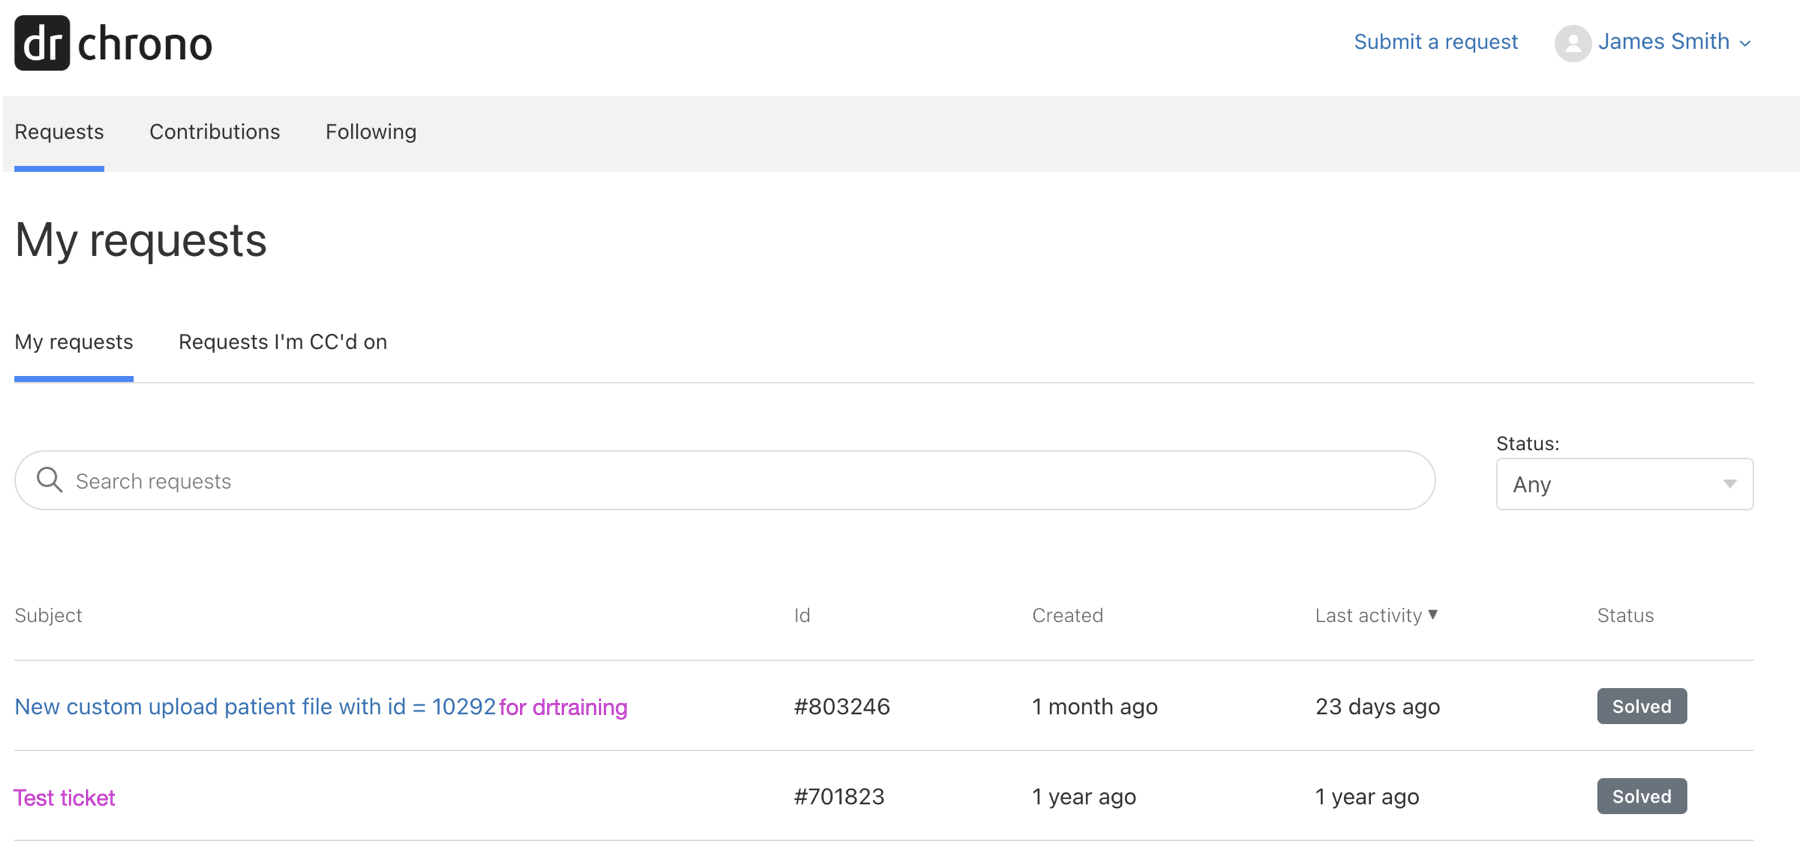Select the Requests I'm CC'd on tab

coord(282,342)
